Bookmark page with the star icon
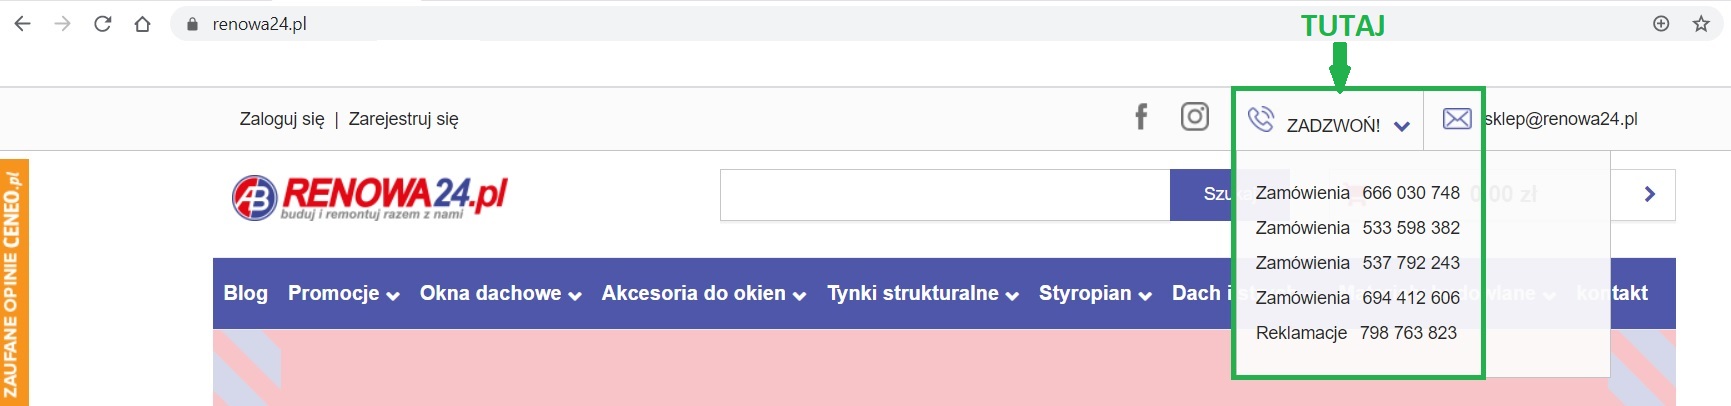Viewport: 1731px width, 406px height. 1701,24
